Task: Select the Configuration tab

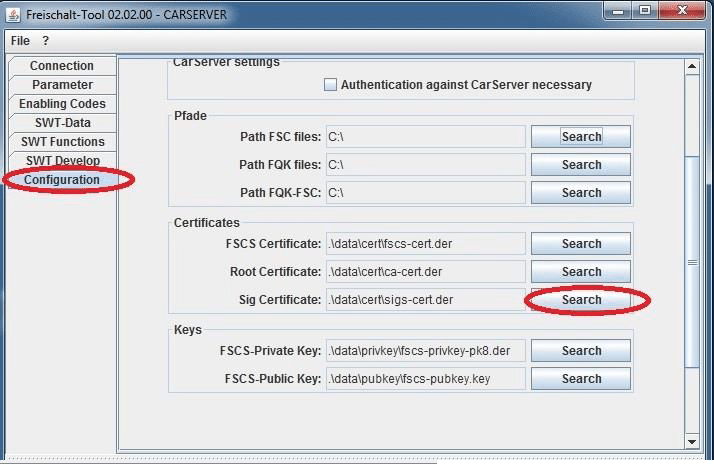Action: [x=62, y=180]
